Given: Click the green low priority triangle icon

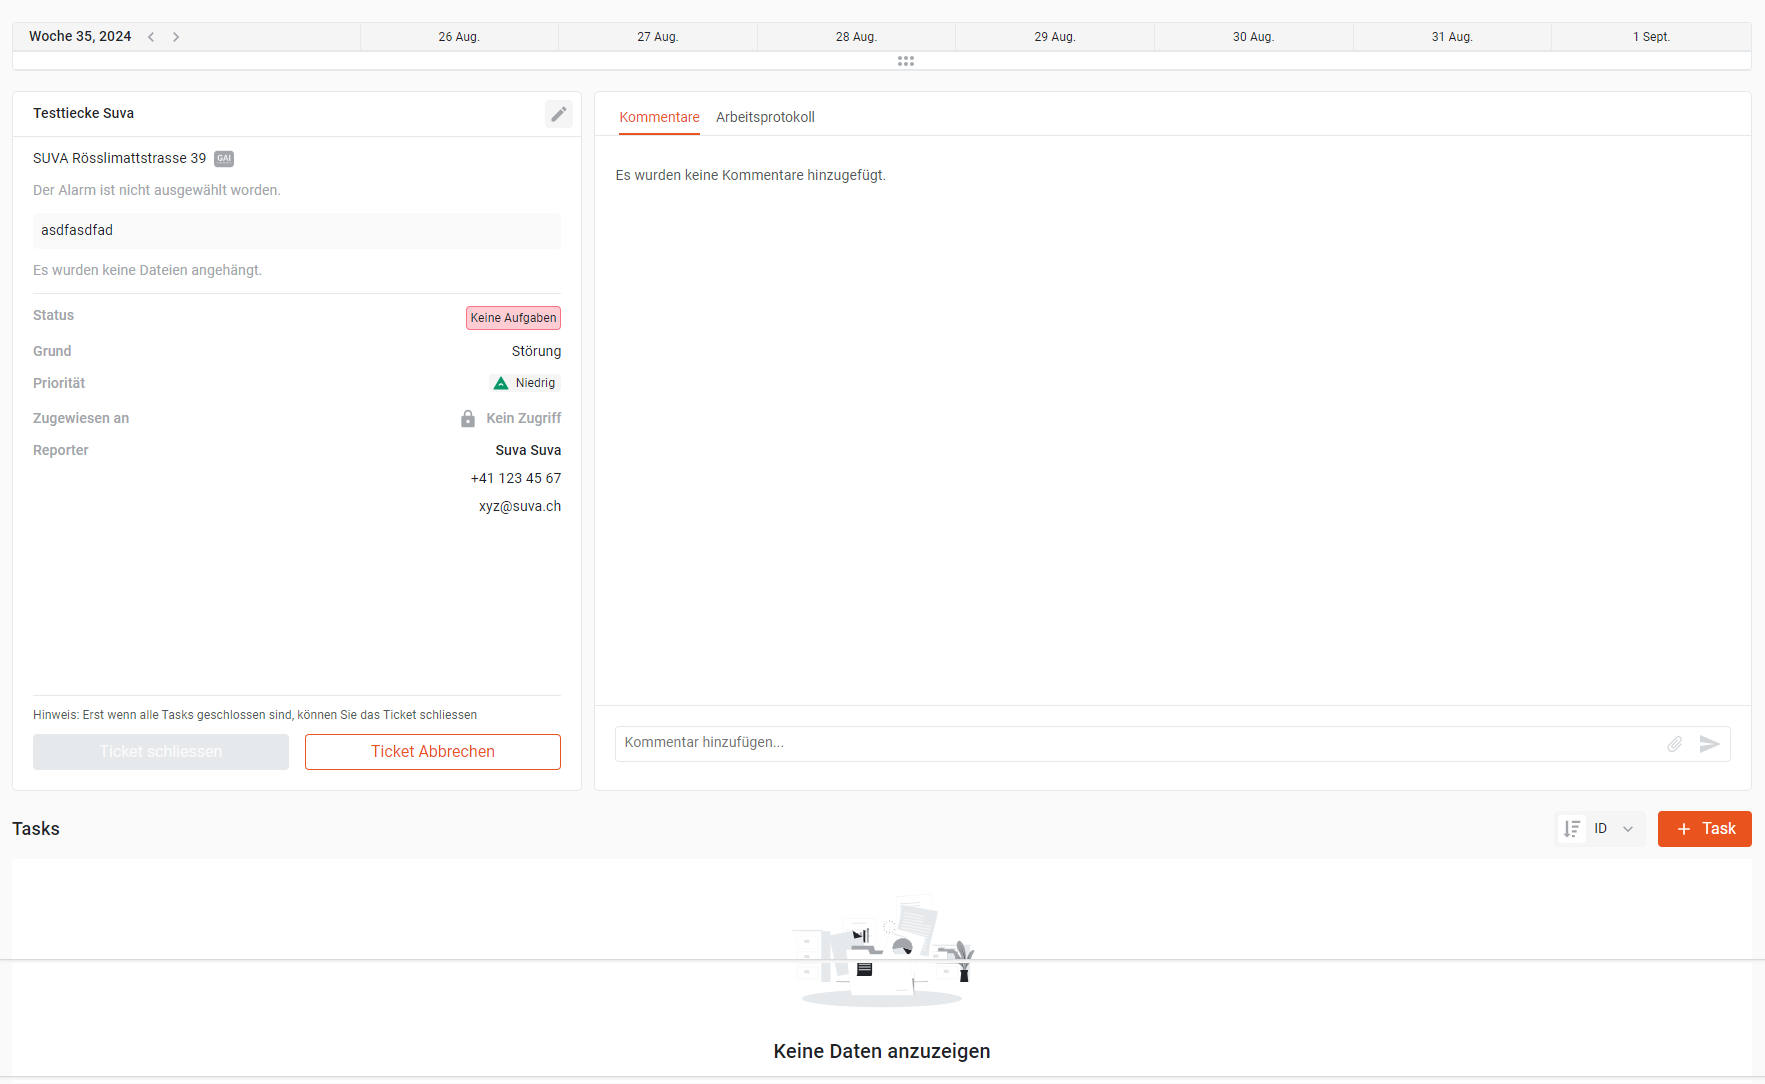Looking at the screenshot, I should coord(501,383).
